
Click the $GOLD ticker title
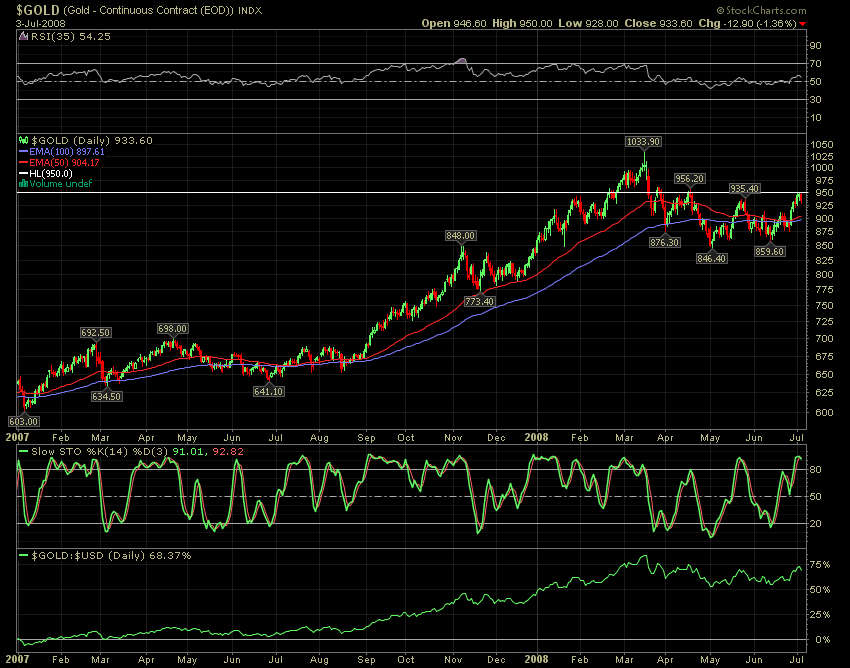[x=38, y=10]
